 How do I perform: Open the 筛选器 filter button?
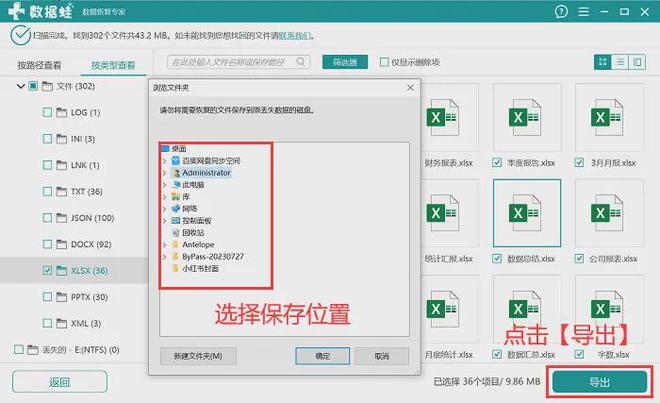tap(345, 62)
